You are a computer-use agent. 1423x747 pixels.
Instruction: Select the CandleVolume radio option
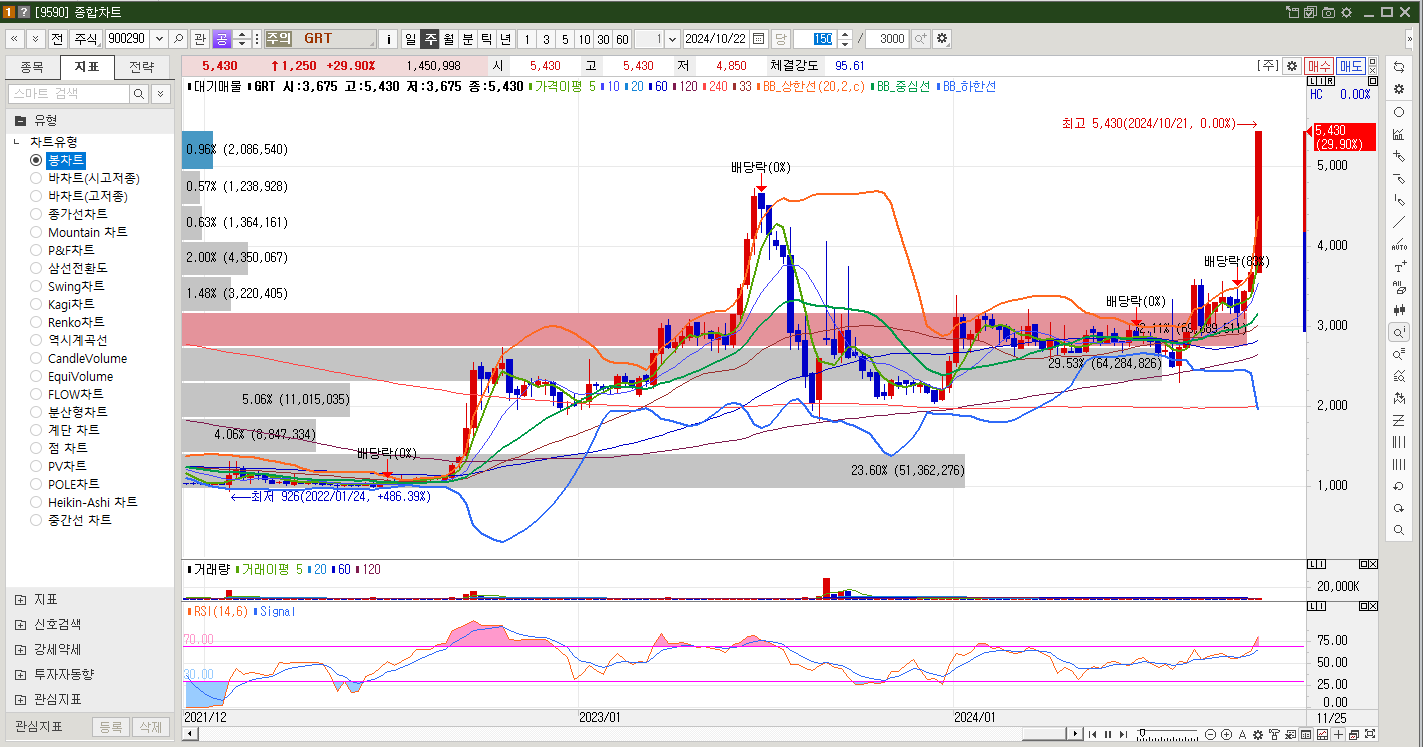(36, 358)
